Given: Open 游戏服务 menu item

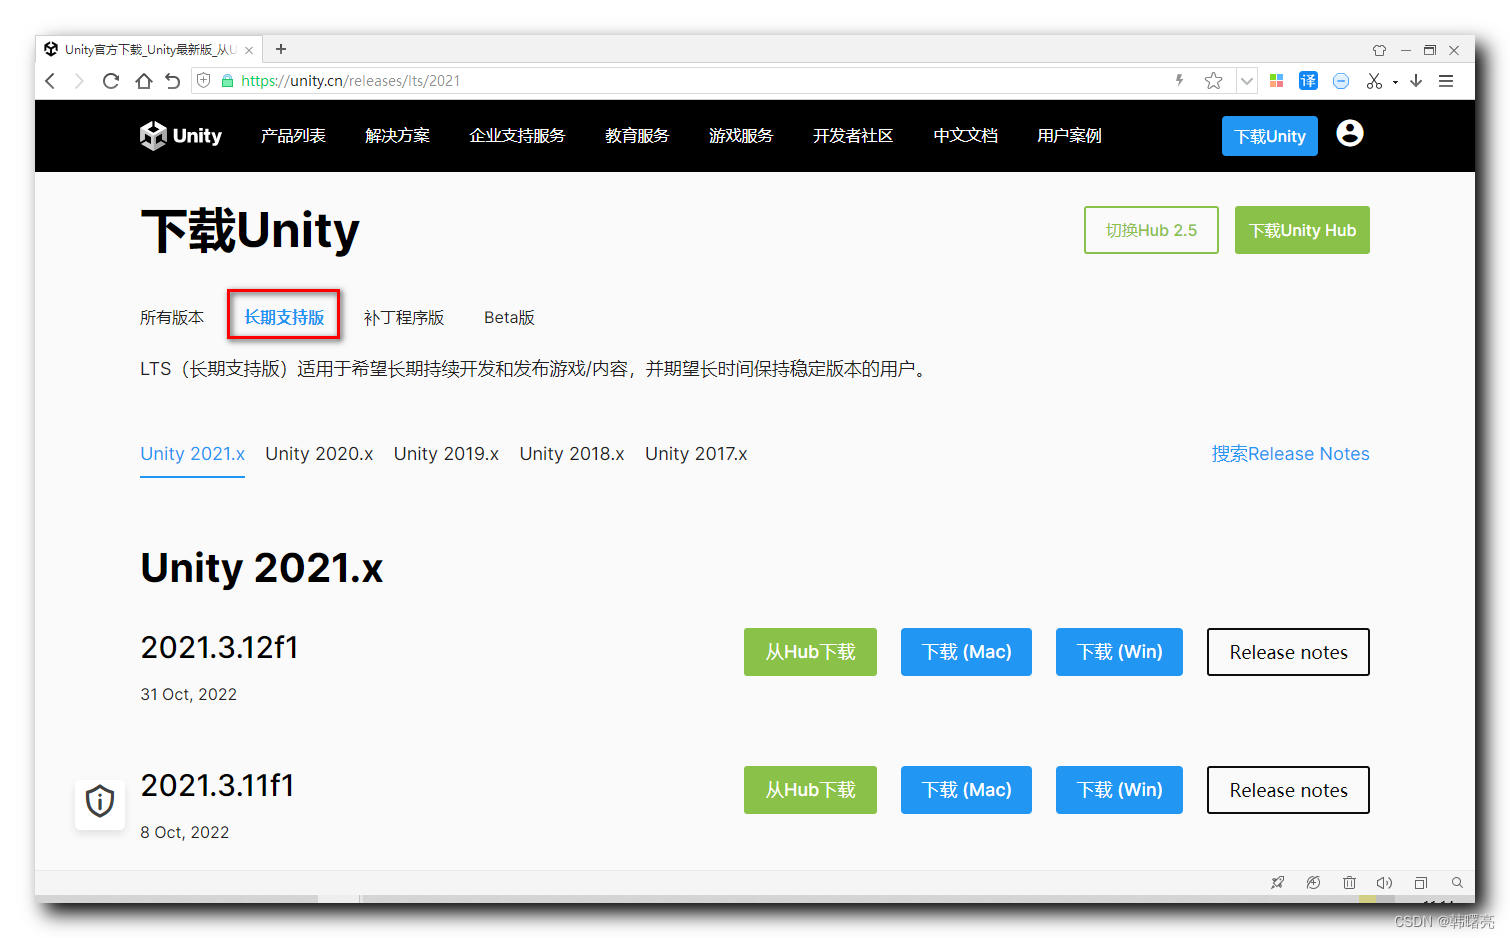Looking at the screenshot, I should point(741,136).
